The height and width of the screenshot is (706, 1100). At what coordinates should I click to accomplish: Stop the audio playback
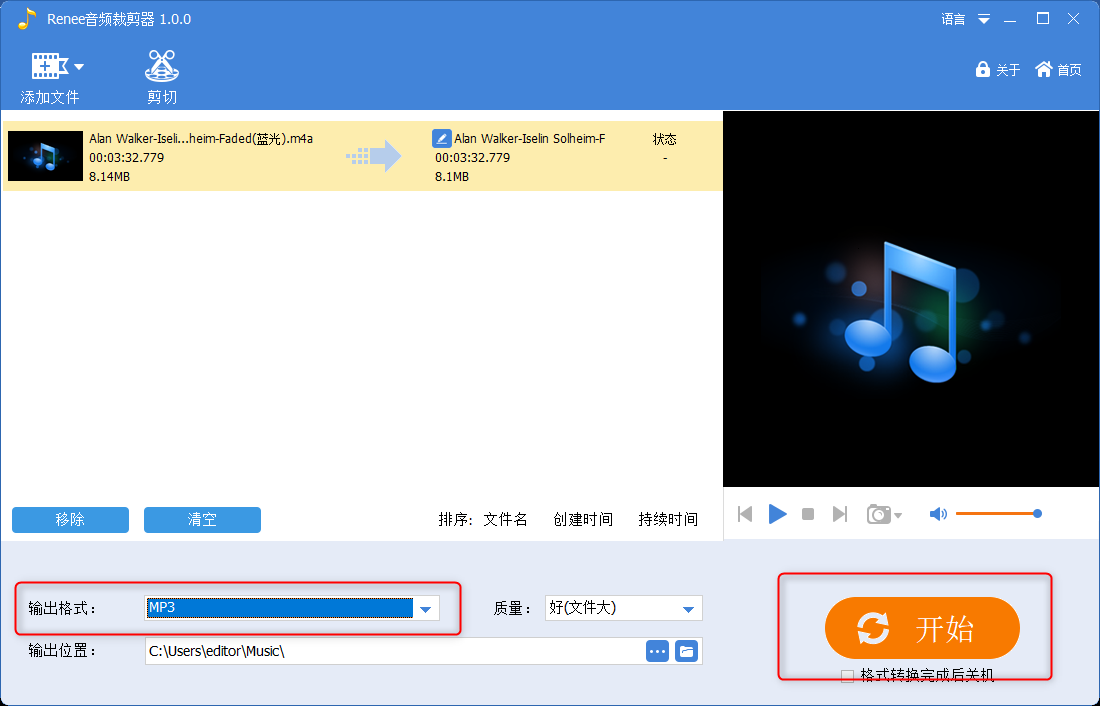[x=808, y=514]
